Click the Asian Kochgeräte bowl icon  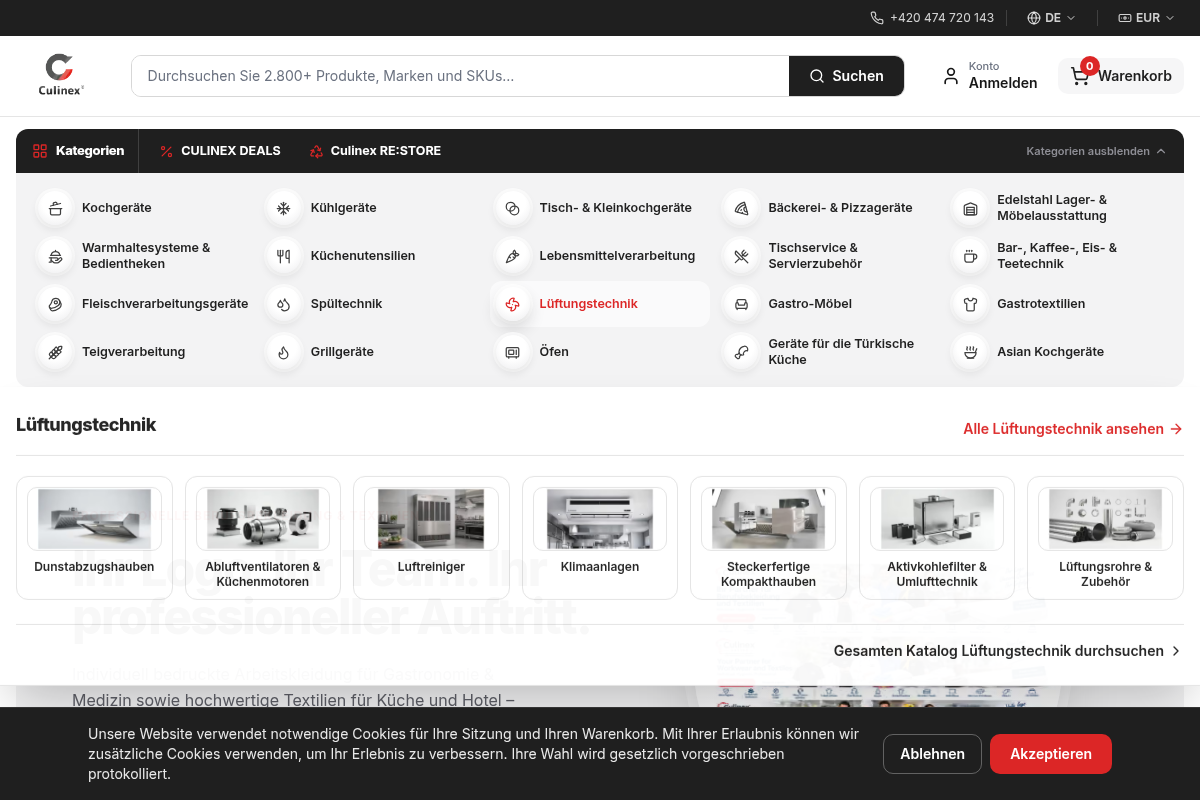(x=970, y=352)
